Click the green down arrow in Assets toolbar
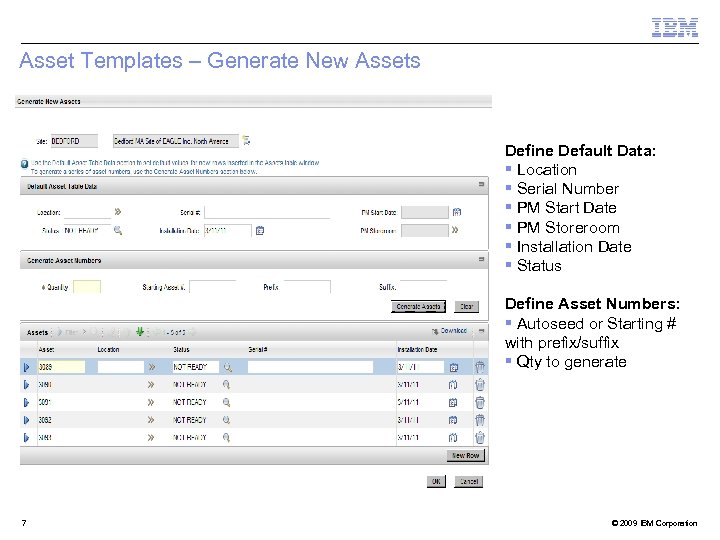The image size is (720, 540). point(140,331)
